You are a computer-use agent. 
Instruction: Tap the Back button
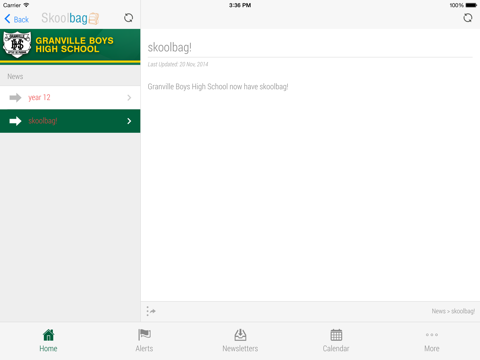(17, 19)
